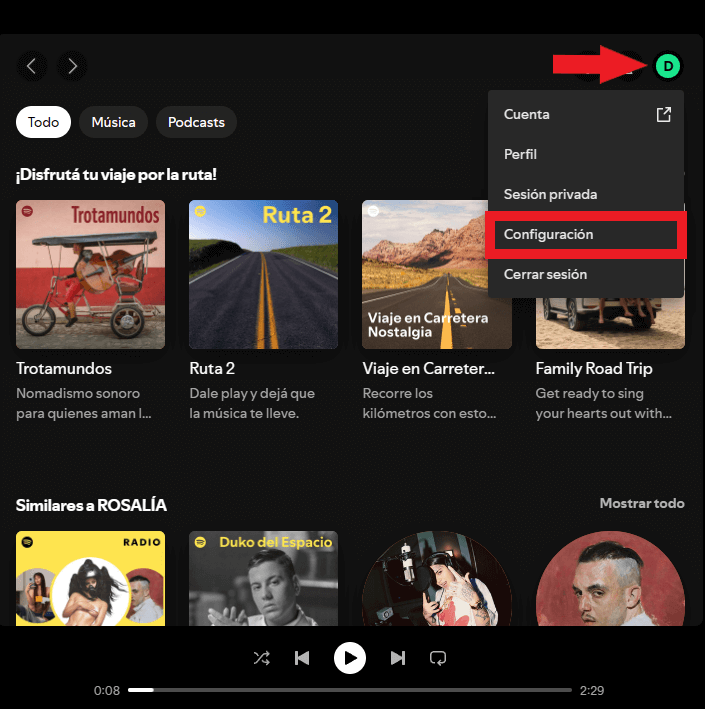Open Perfil from the profile menu
The height and width of the screenshot is (709, 705).
(x=586, y=154)
